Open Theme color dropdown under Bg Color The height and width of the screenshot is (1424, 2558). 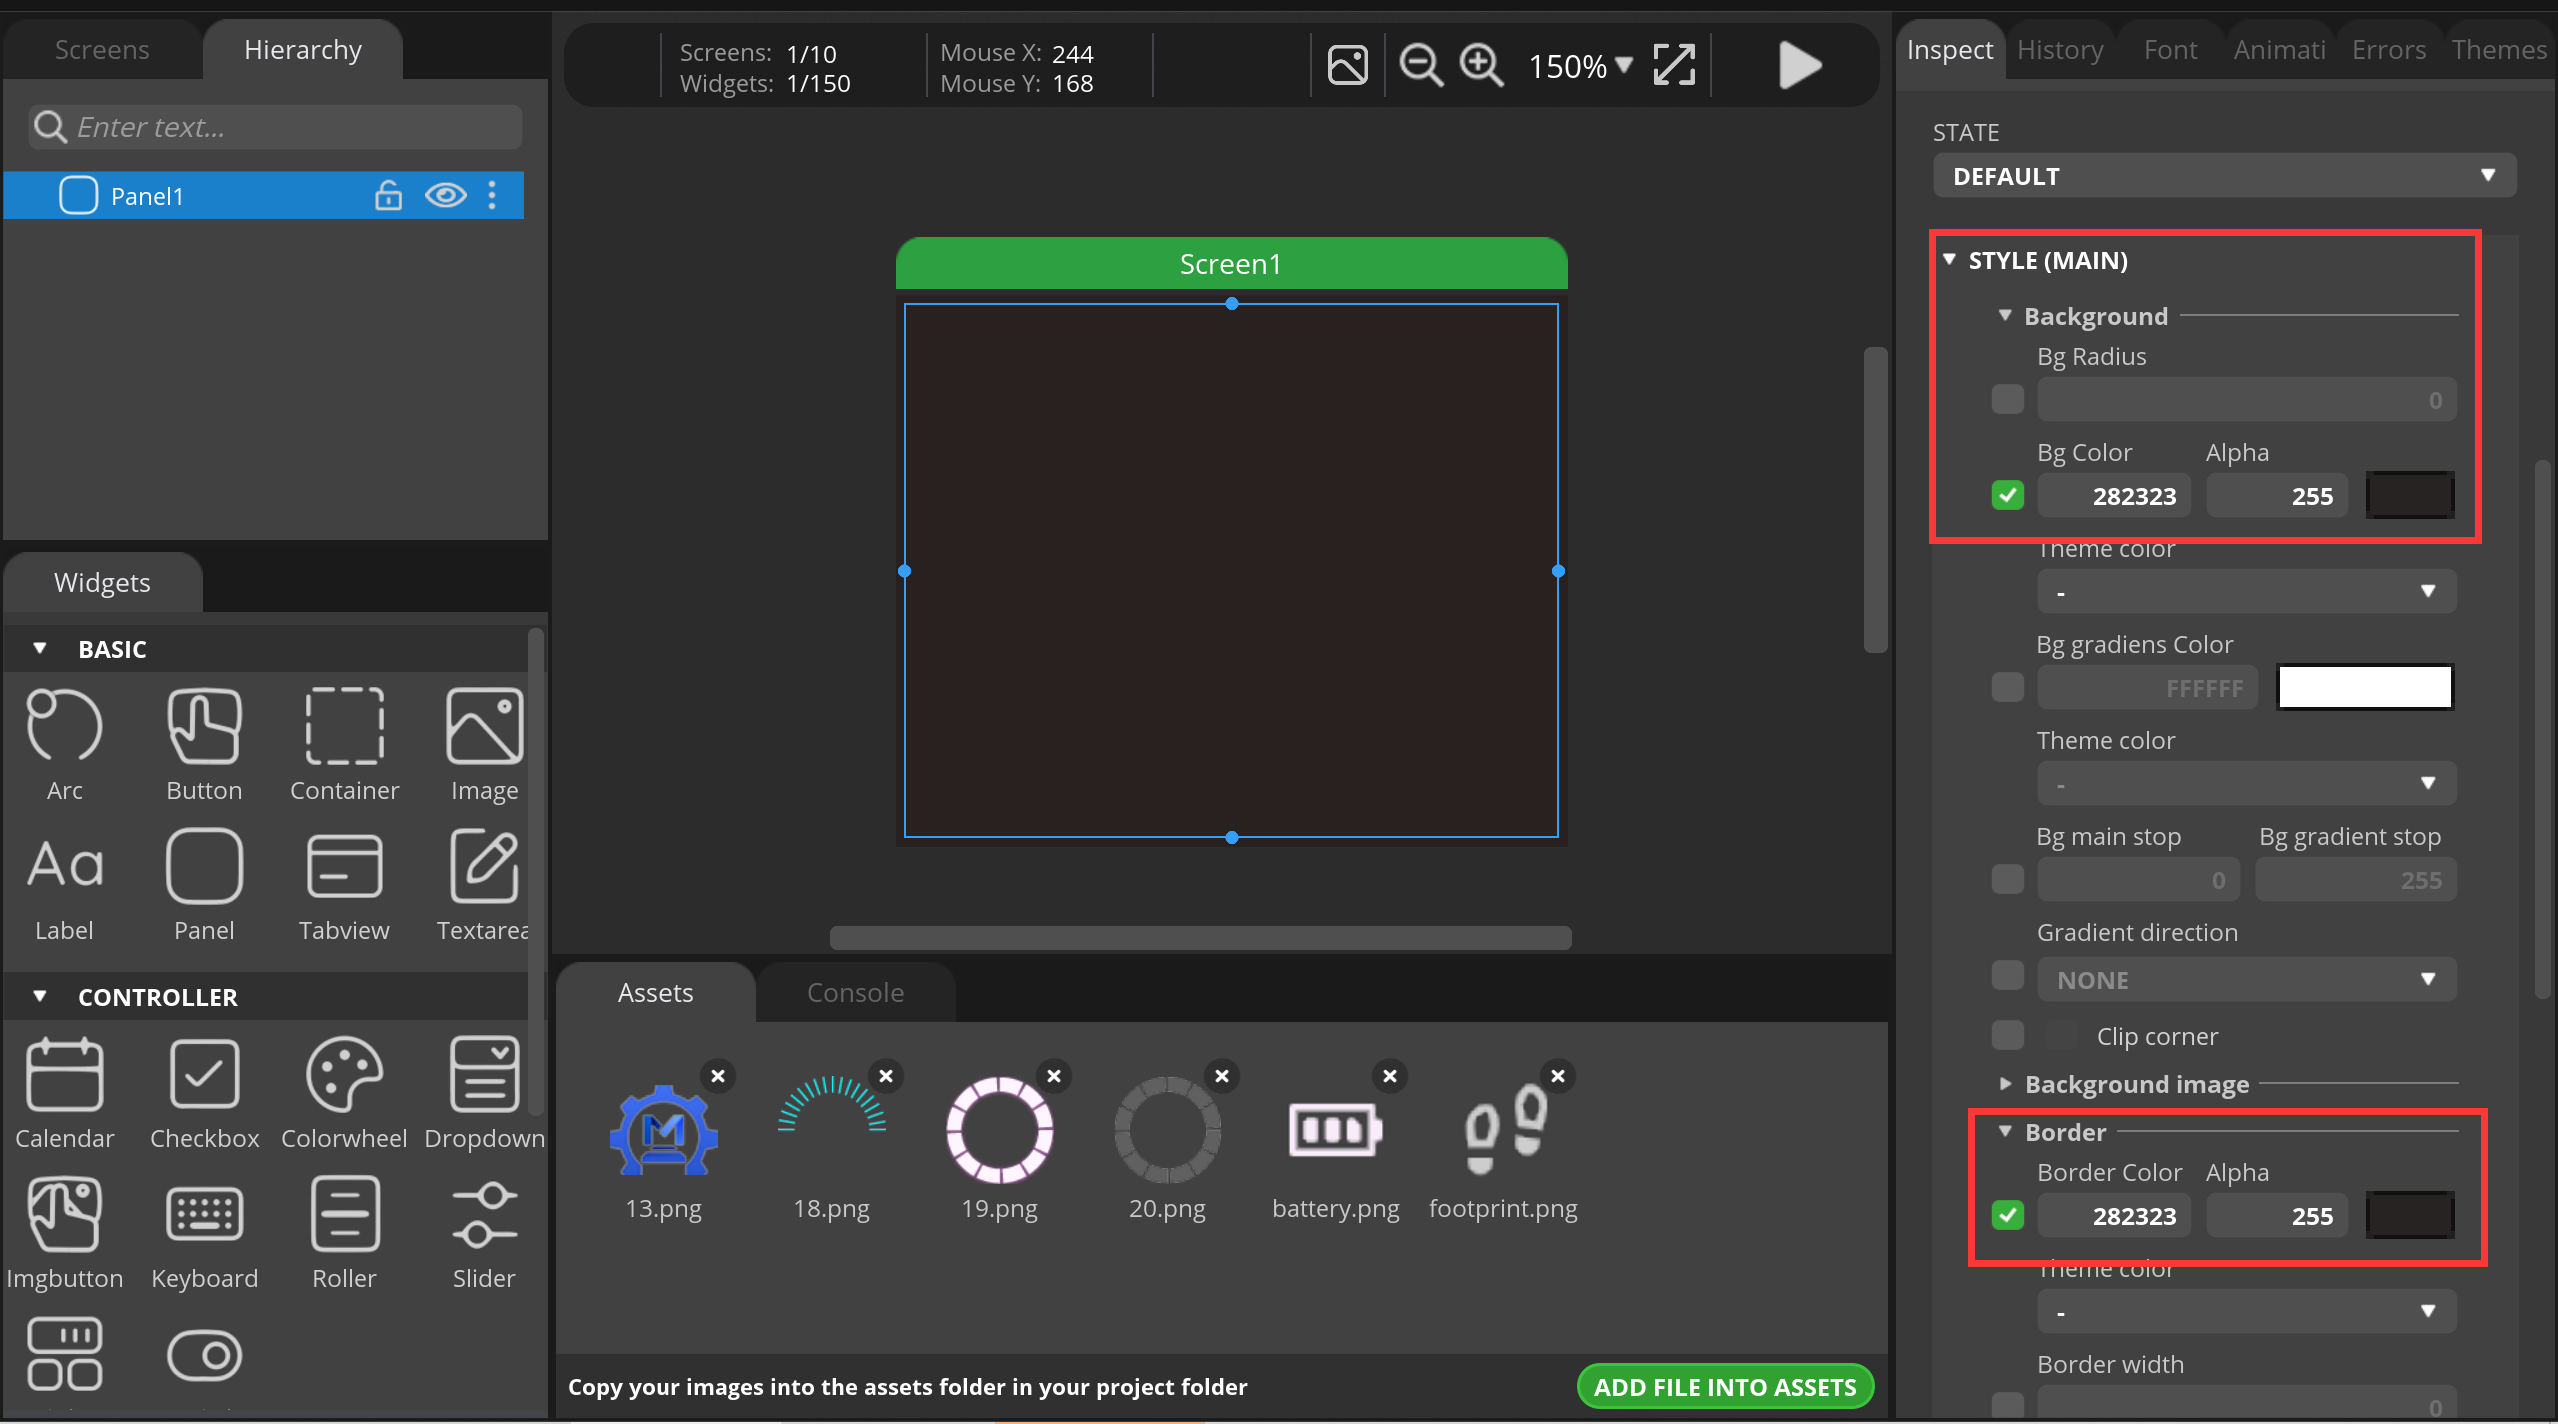click(2246, 591)
